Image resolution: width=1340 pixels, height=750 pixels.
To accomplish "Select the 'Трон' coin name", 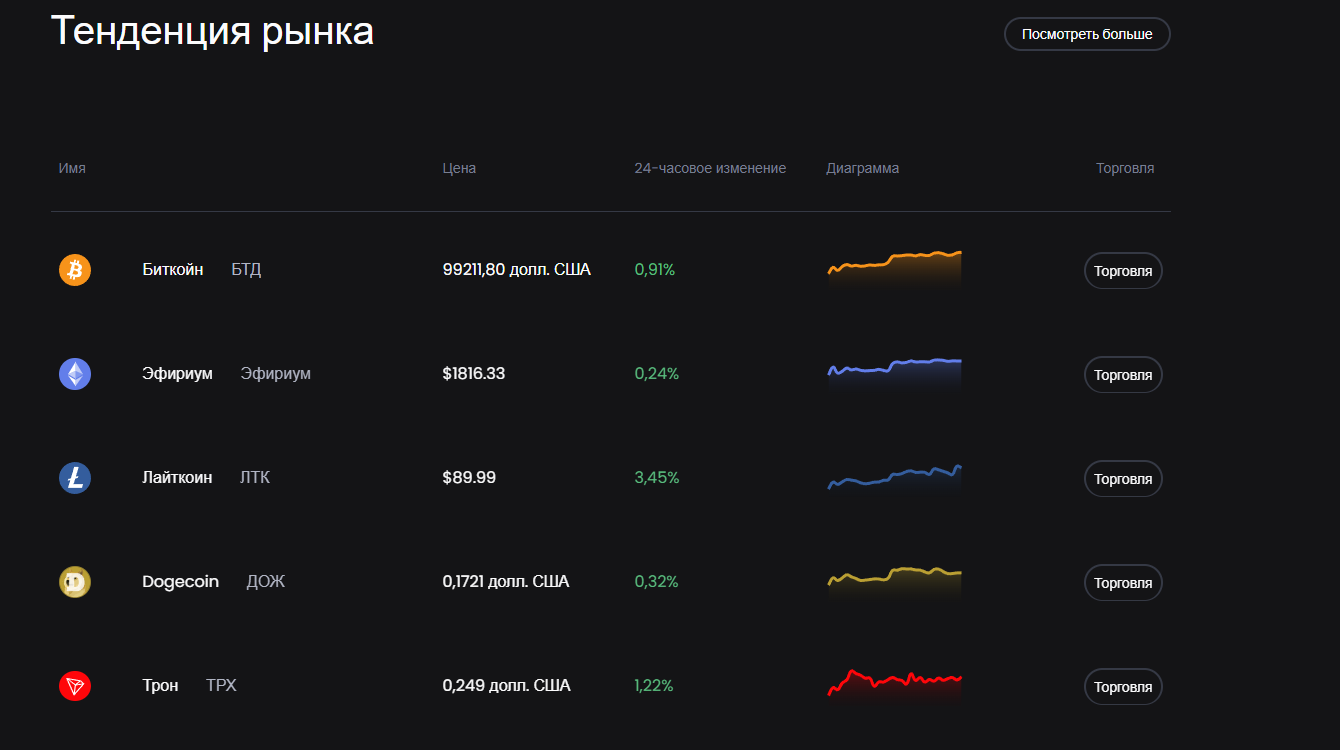I will pos(160,685).
